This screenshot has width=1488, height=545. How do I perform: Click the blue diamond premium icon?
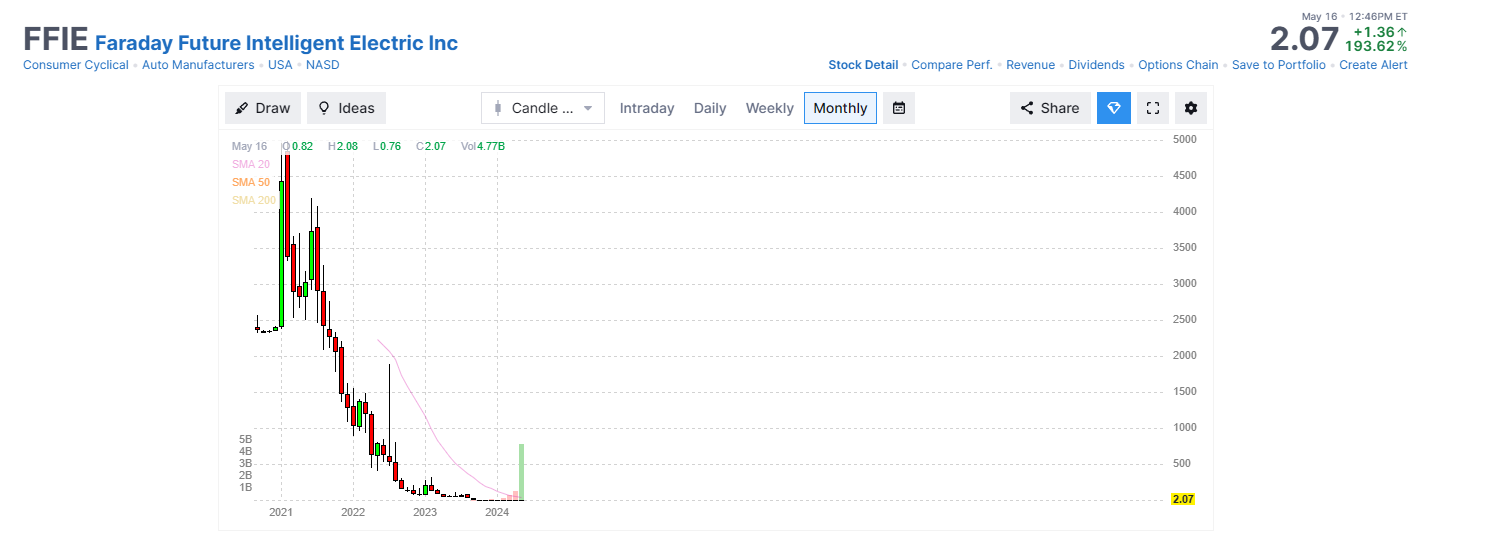(1114, 108)
